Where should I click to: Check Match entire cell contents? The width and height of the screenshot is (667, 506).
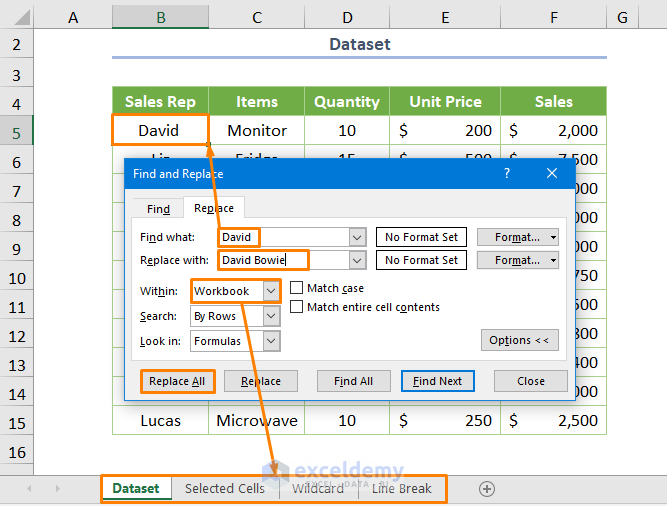click(x=297, y=307)
